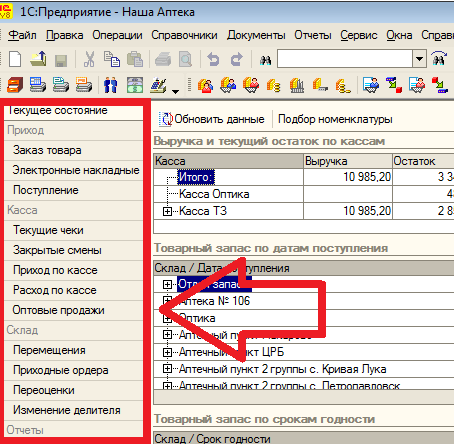Open Закрытые смены in the sidebar
Screen dimensions: 454x444
pyautogui.click(x=74, y=250)
